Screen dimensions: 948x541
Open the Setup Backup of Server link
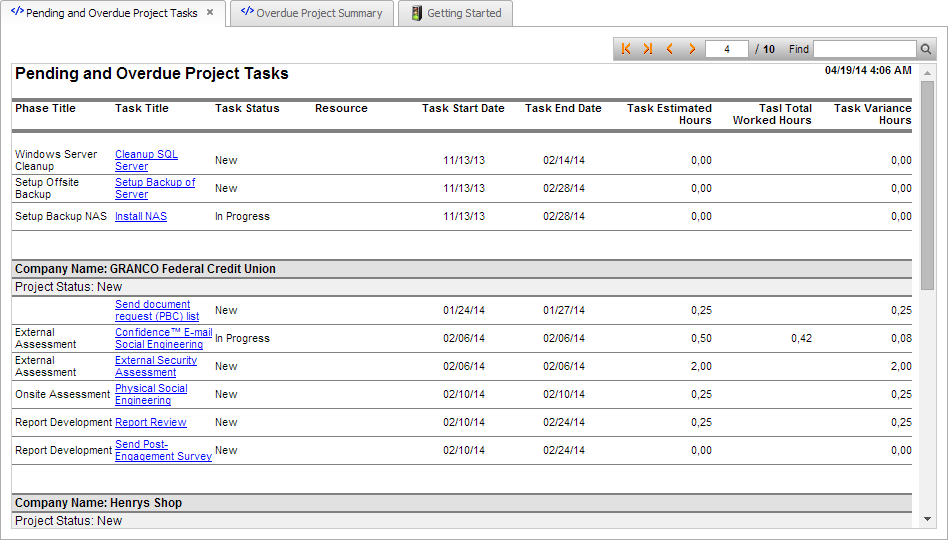[x=155, y=188]
